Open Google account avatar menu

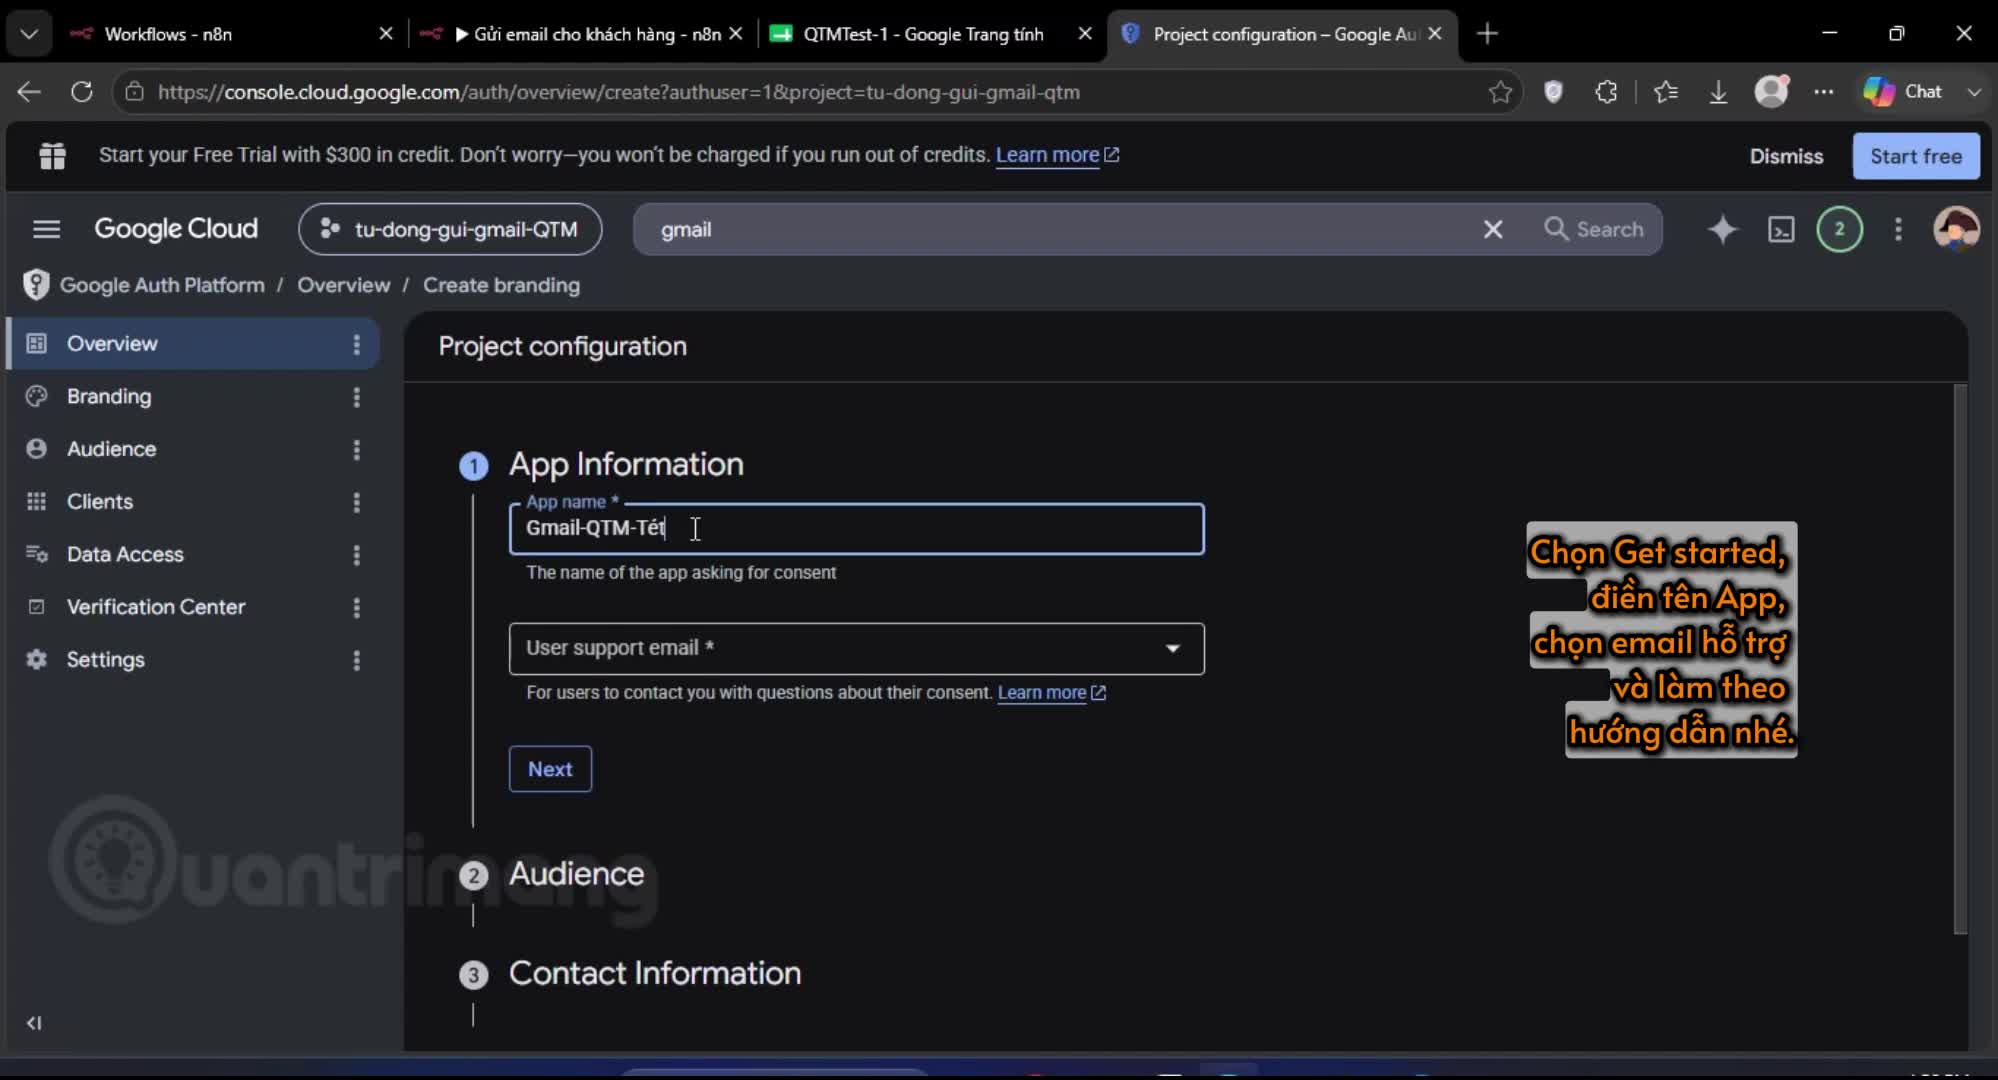point(1956,229)
